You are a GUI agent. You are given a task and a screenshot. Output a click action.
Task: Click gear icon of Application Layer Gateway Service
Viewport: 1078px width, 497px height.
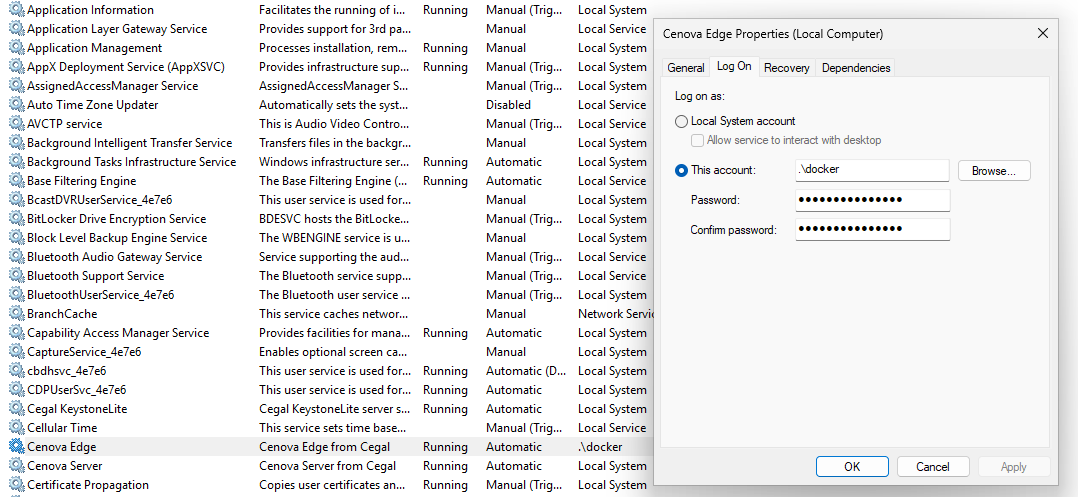pyautogui.click(x=16, y=29)
